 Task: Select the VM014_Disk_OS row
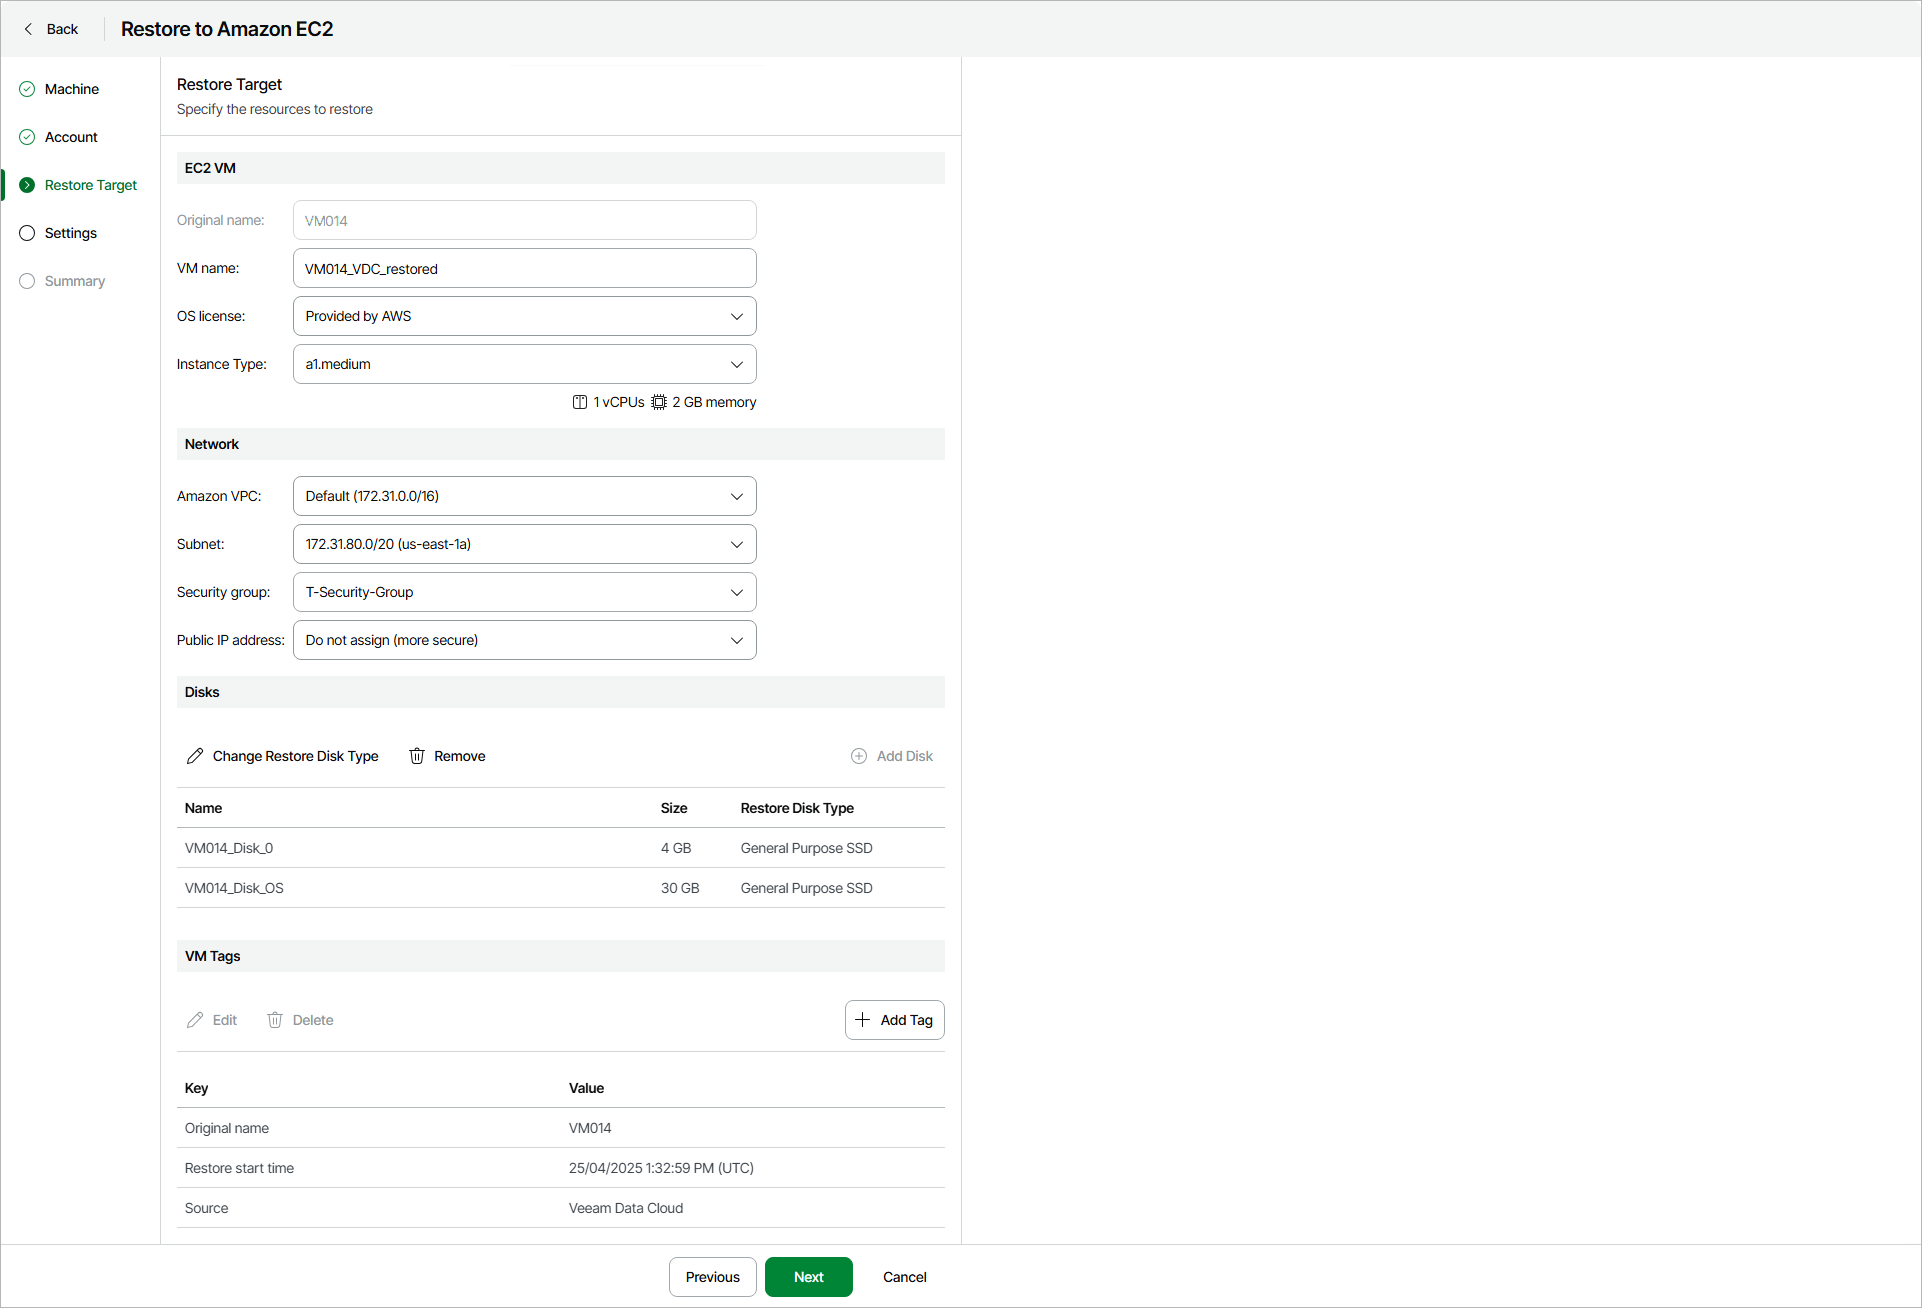coord(560,888)
